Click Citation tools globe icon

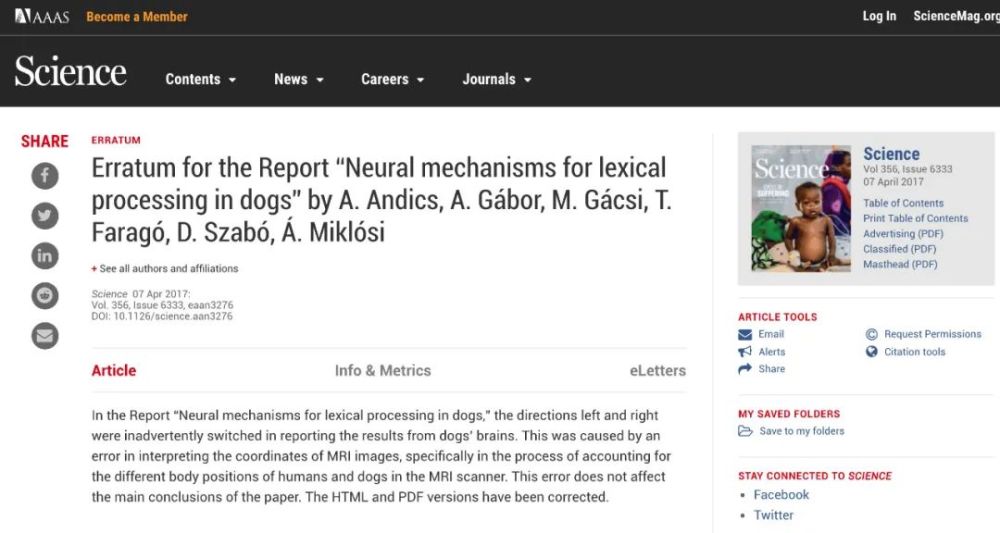click(x=871, y=351)
